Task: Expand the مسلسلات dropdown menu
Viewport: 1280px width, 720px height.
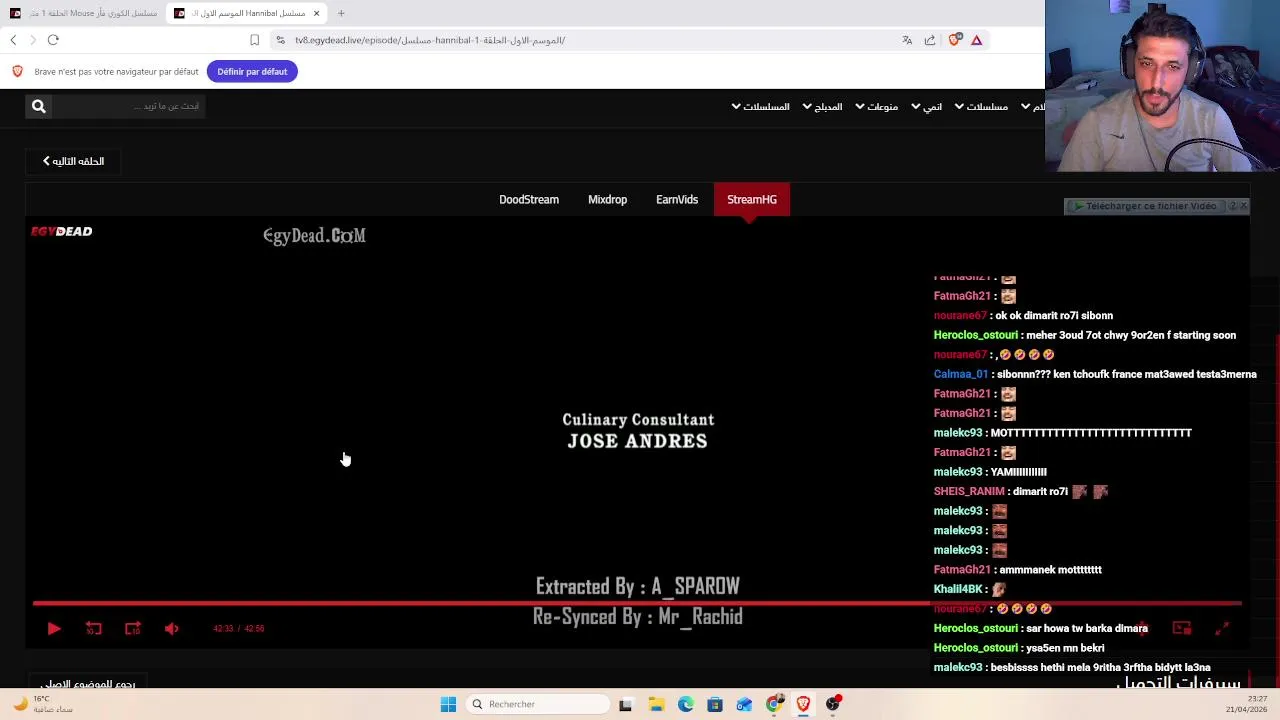Action: [982, 107]
